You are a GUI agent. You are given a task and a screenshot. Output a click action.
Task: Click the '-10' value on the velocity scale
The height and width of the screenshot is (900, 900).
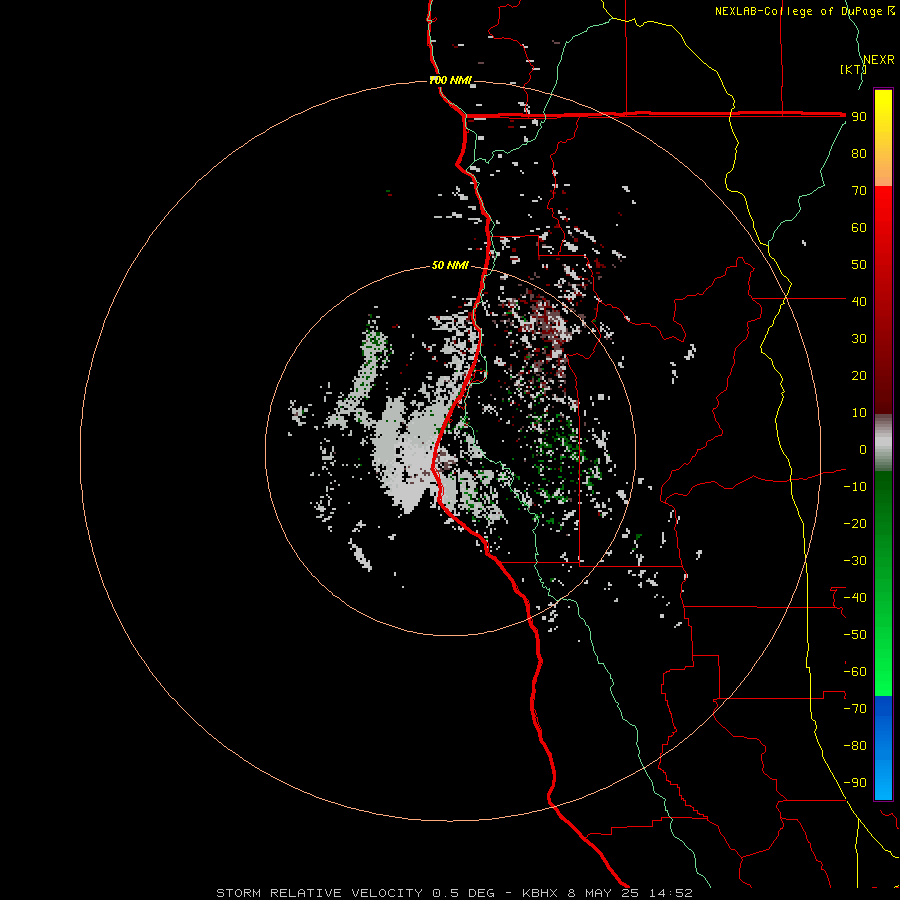pyautogui.click(x=855, y=487)
